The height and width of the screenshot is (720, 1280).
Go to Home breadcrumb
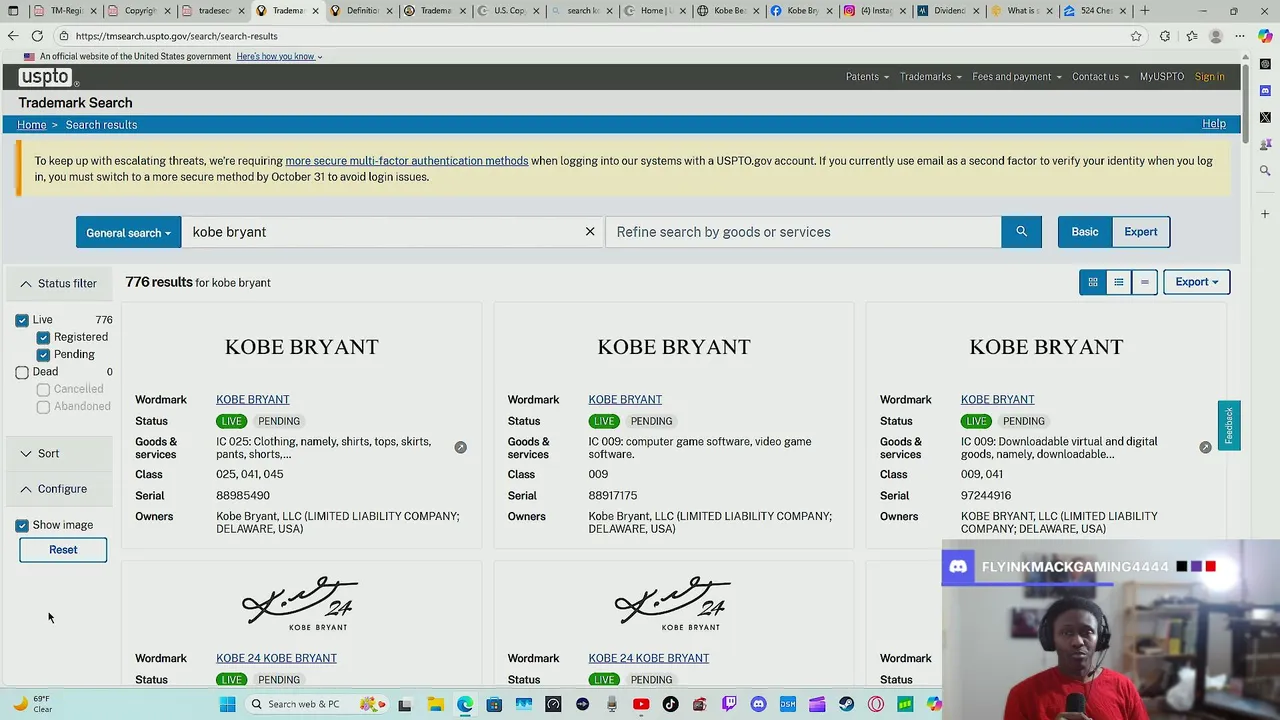(x=32, y=125)
